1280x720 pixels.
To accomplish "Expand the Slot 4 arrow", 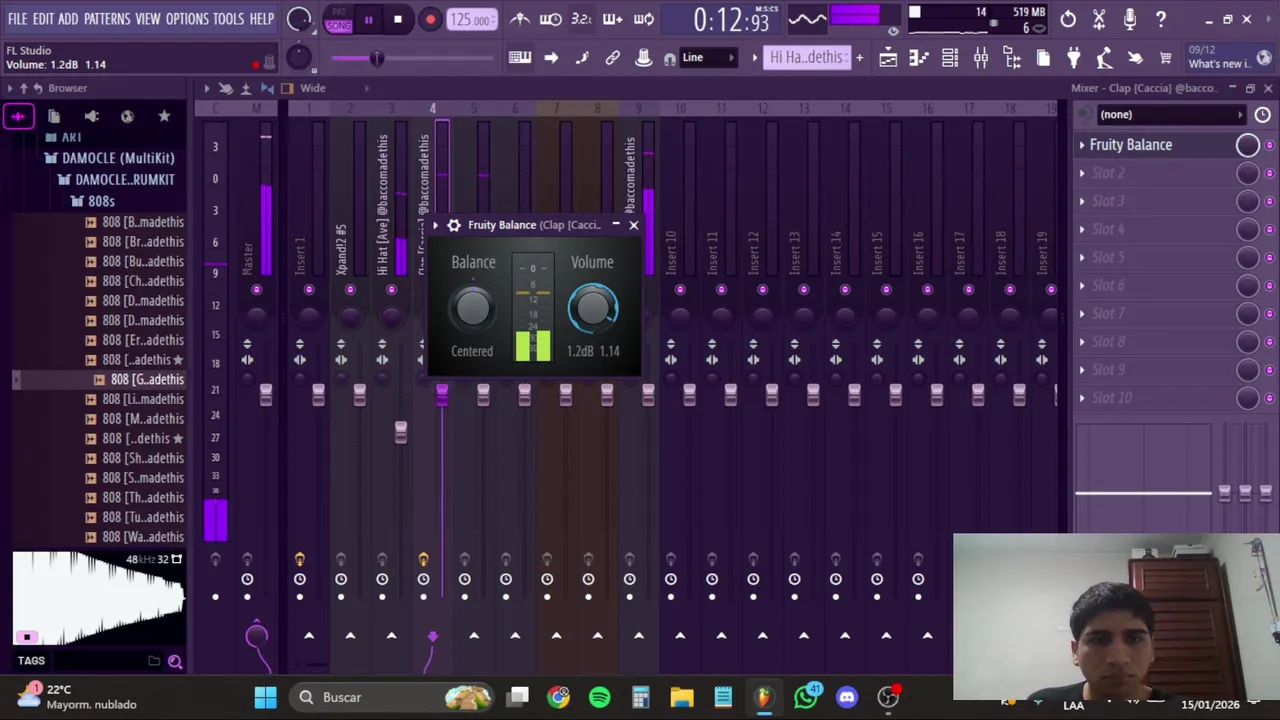I will (1081, 229).
